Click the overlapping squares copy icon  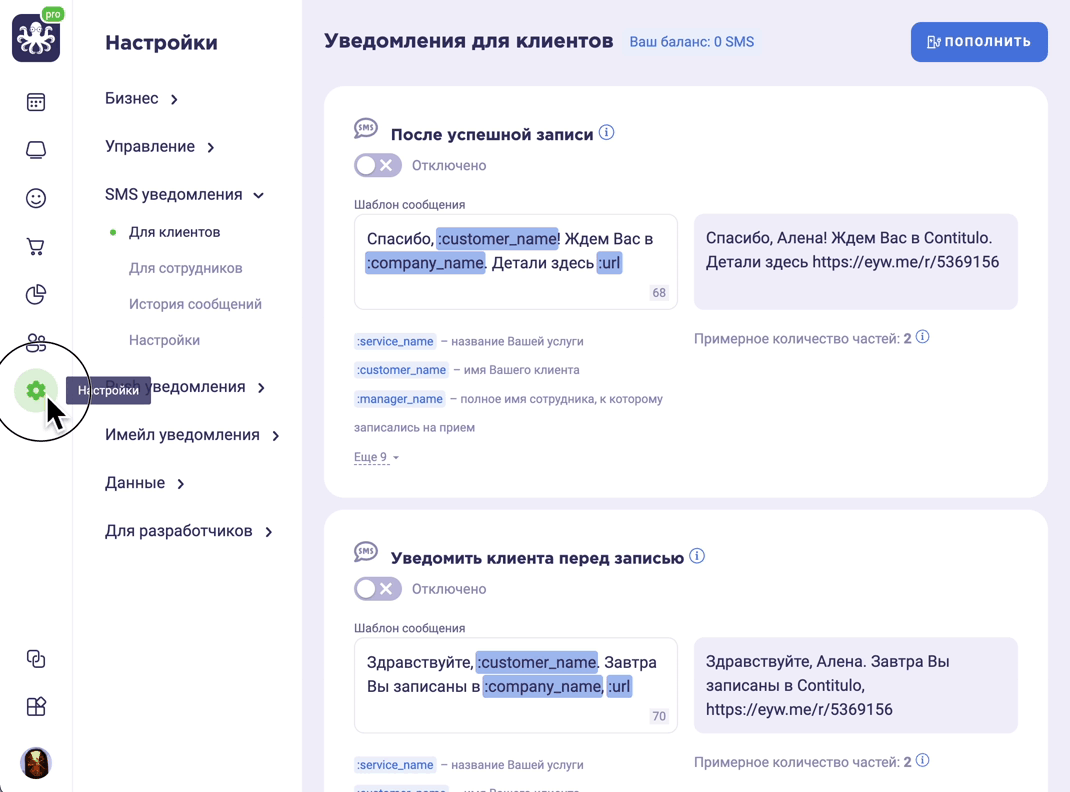click(36, 659)
